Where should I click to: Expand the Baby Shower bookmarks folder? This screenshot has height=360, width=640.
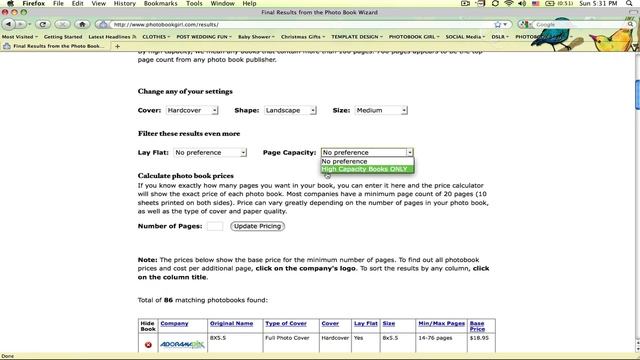tap(256, 37)
